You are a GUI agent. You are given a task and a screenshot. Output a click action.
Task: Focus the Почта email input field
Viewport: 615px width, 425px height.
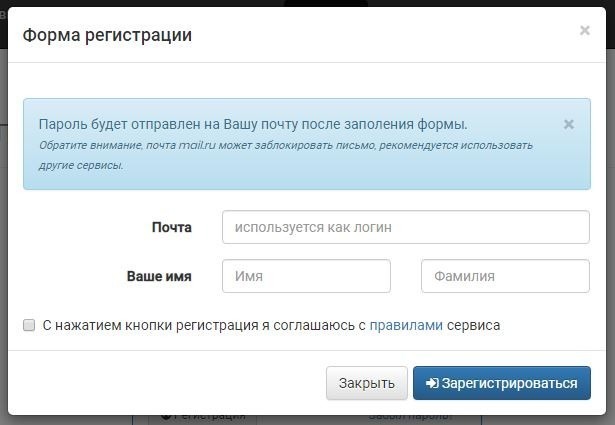[x=406, y=227]
